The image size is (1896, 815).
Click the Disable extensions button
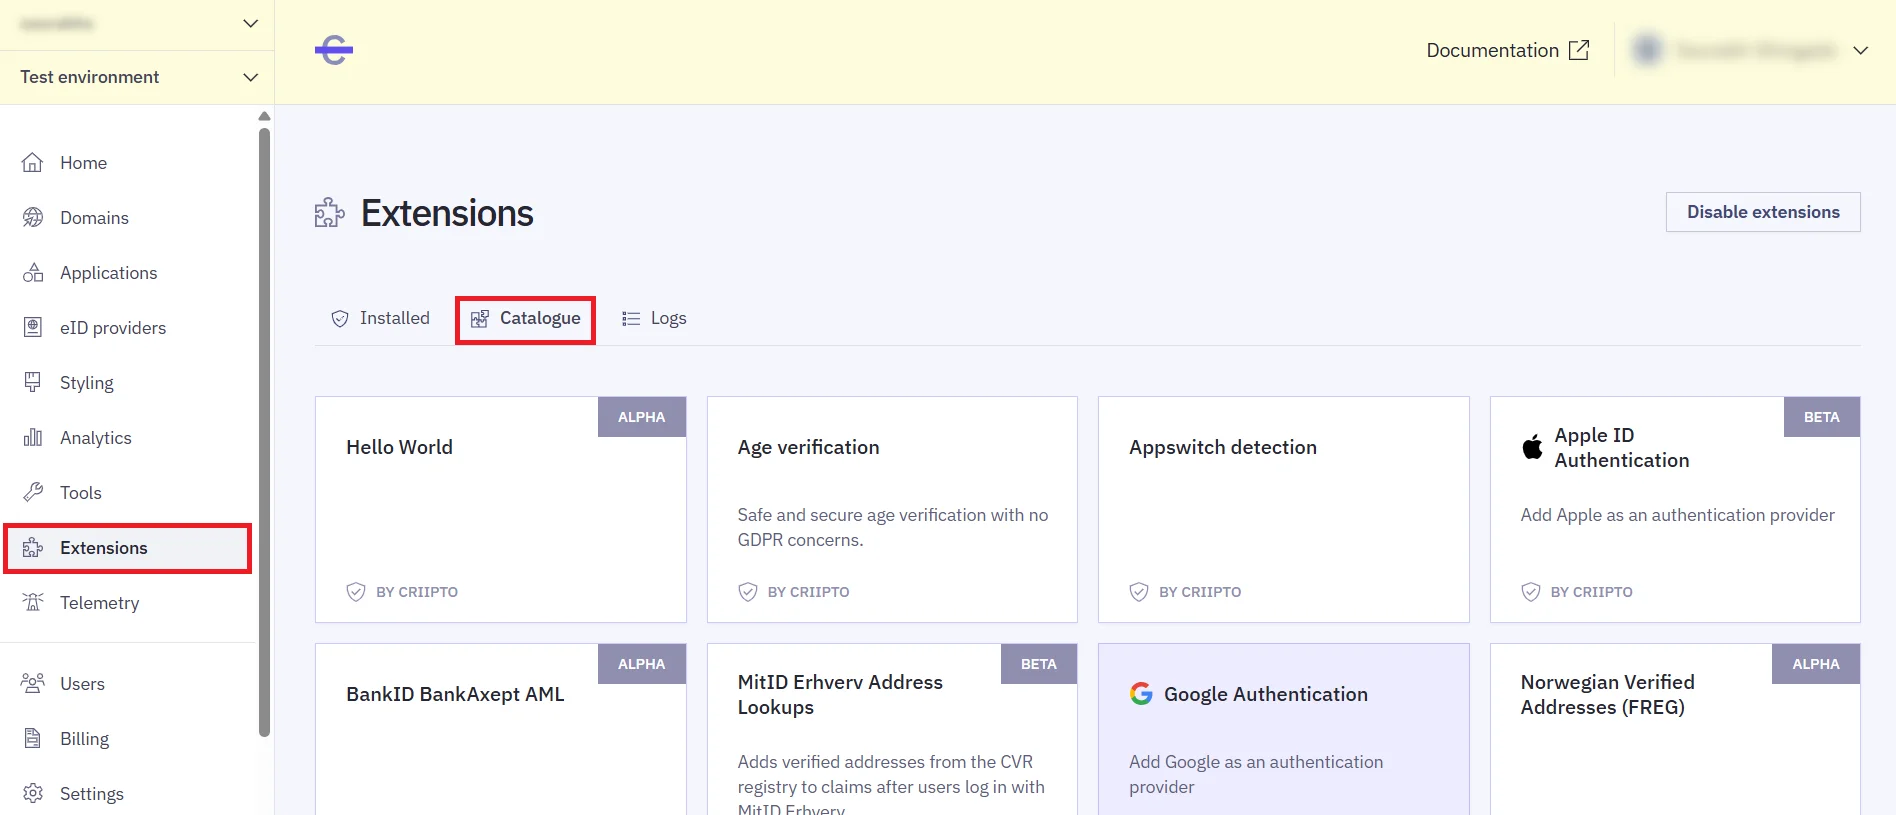tap(1763, 212)
